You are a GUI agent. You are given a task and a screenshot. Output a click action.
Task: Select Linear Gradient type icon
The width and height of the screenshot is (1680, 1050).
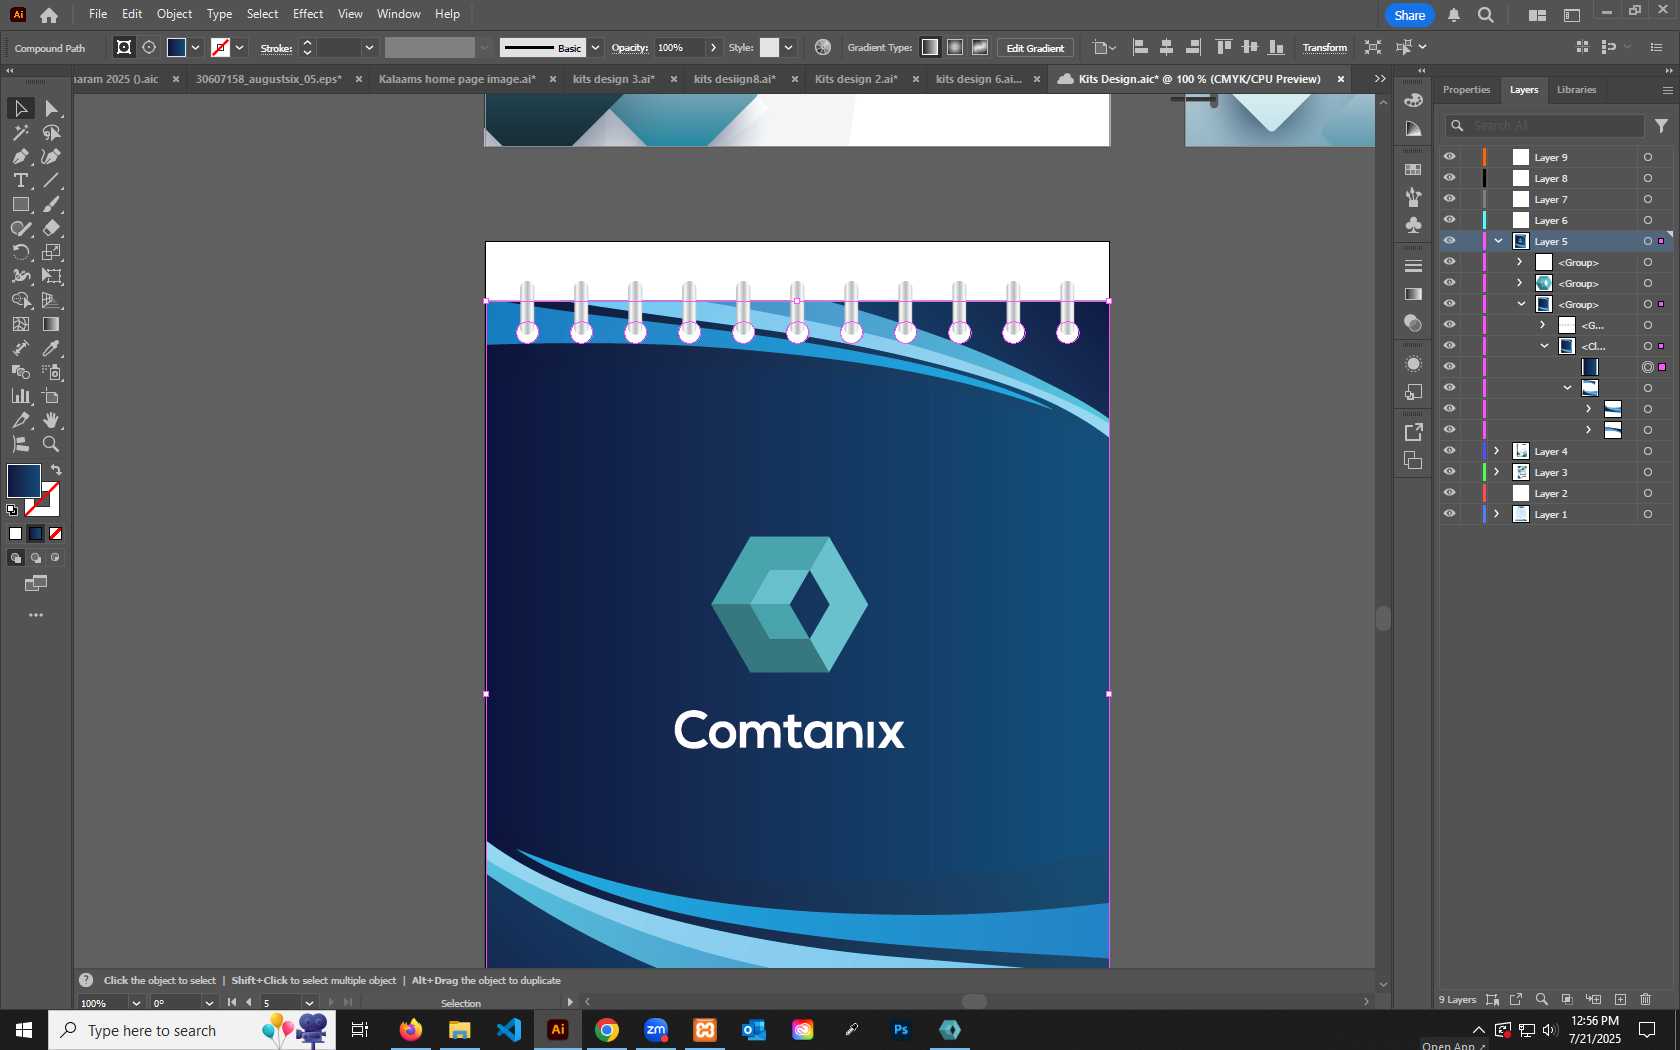point(930,47)
